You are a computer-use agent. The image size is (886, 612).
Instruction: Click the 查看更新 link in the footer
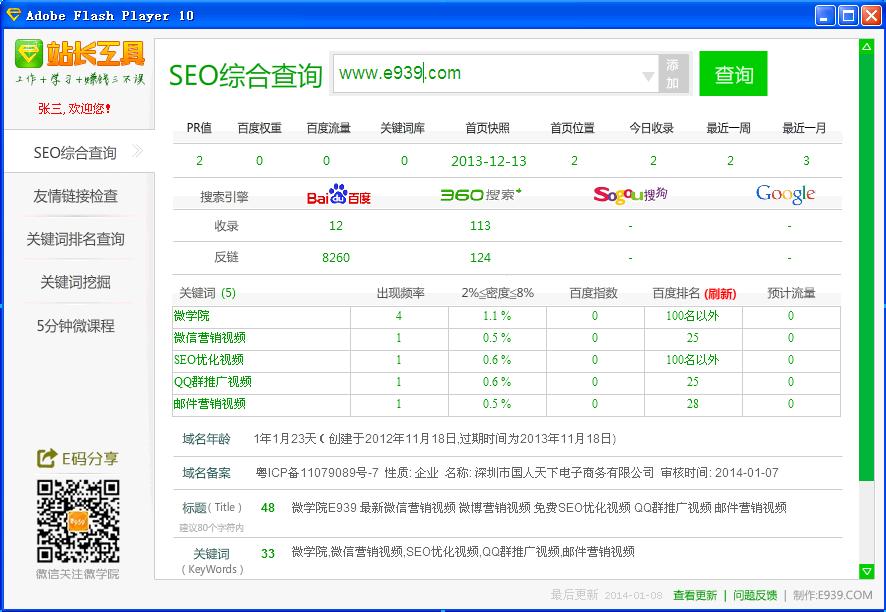coord(695,595)
